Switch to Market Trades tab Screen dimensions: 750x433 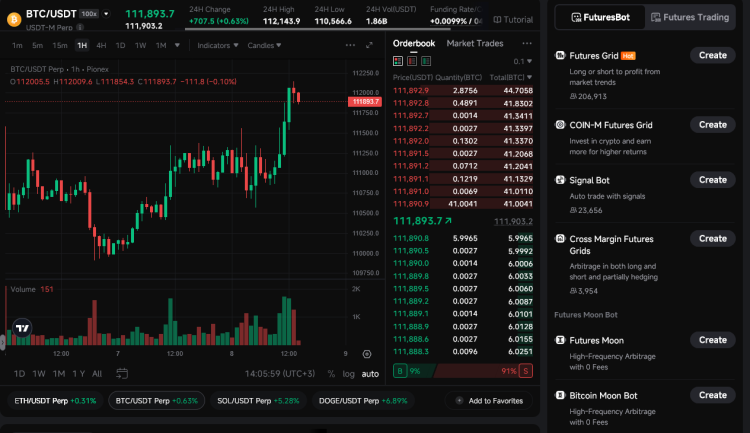click(x=474, y=44)
